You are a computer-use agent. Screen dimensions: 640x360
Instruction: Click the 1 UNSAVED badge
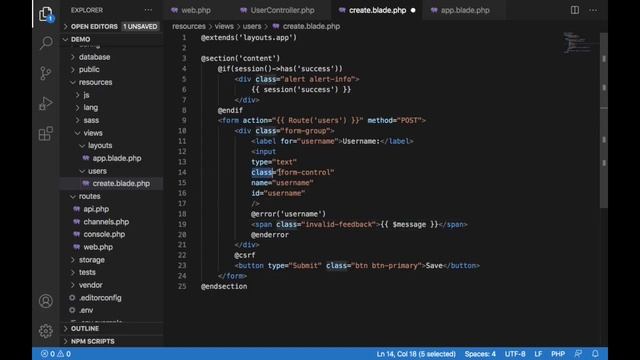click(x=140, y=27)
